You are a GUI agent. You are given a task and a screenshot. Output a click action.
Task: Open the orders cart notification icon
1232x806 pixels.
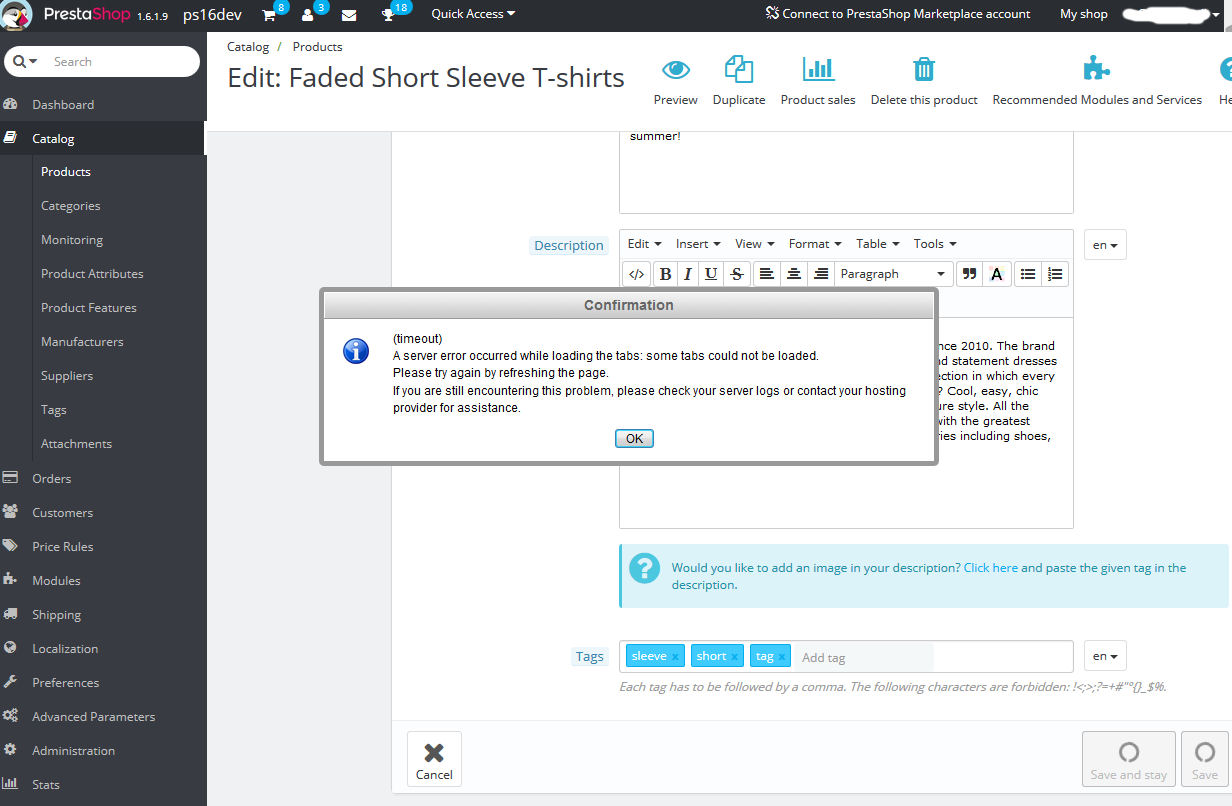[x=269, y=15]
